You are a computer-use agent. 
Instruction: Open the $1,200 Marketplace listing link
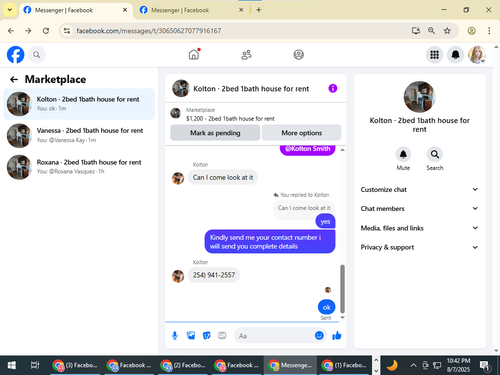[230, 118]
